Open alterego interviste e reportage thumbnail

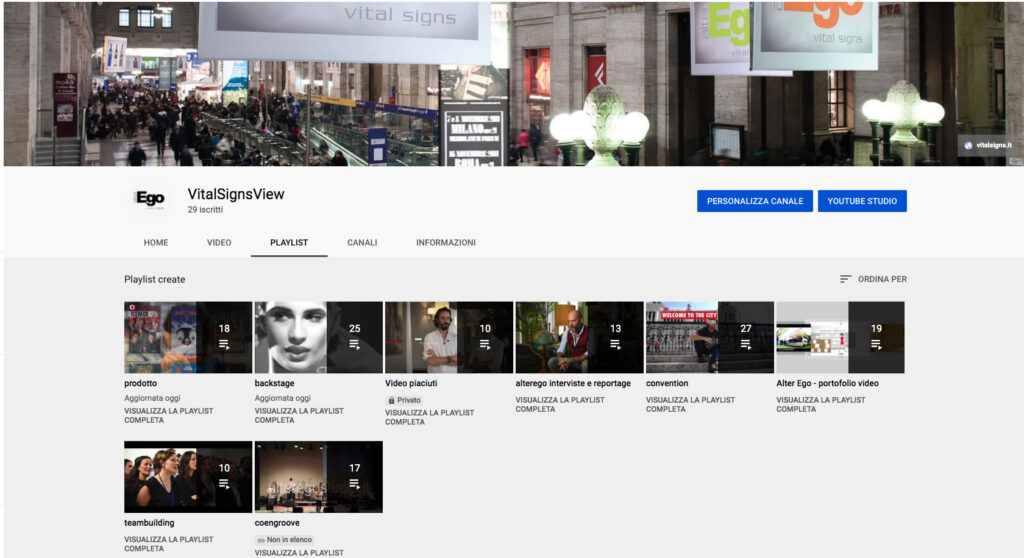(x=579, y=337)
